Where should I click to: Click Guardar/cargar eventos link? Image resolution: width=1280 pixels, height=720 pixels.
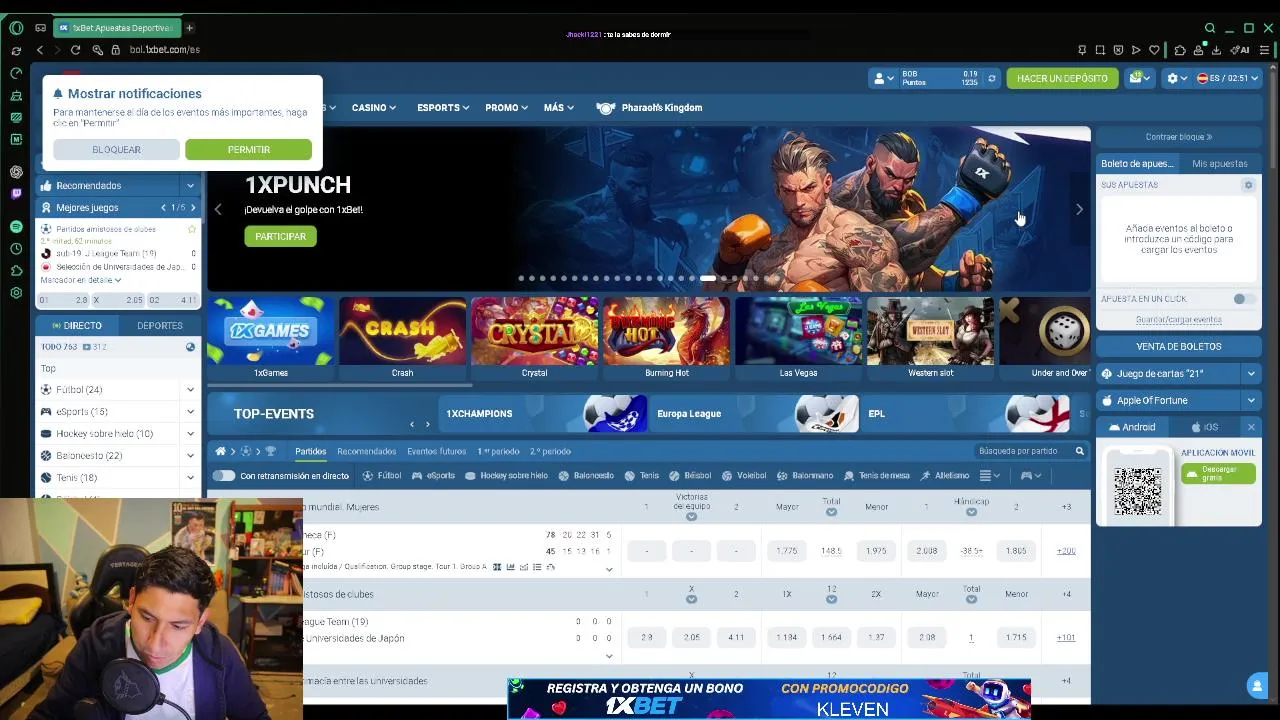(x=1178, y=319)
